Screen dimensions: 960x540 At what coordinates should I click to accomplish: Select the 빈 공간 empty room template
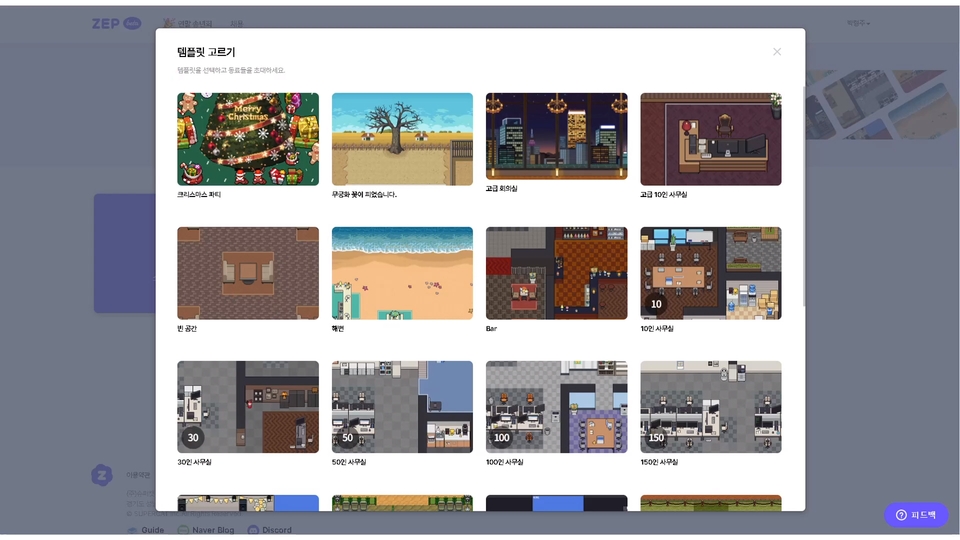(x=248, y=273)
